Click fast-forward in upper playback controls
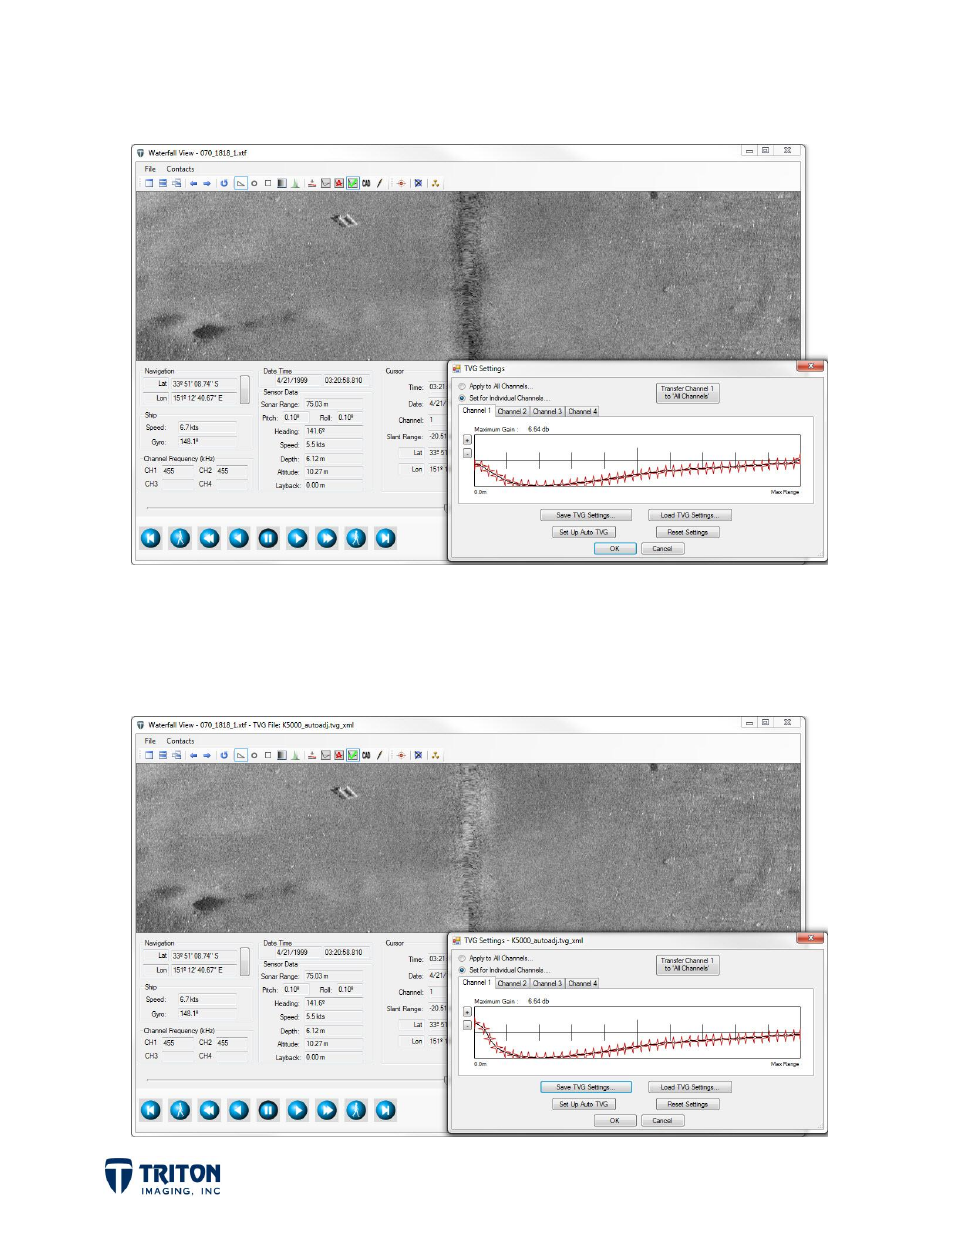The image size is (954, 1235). (x=327, y=538)
